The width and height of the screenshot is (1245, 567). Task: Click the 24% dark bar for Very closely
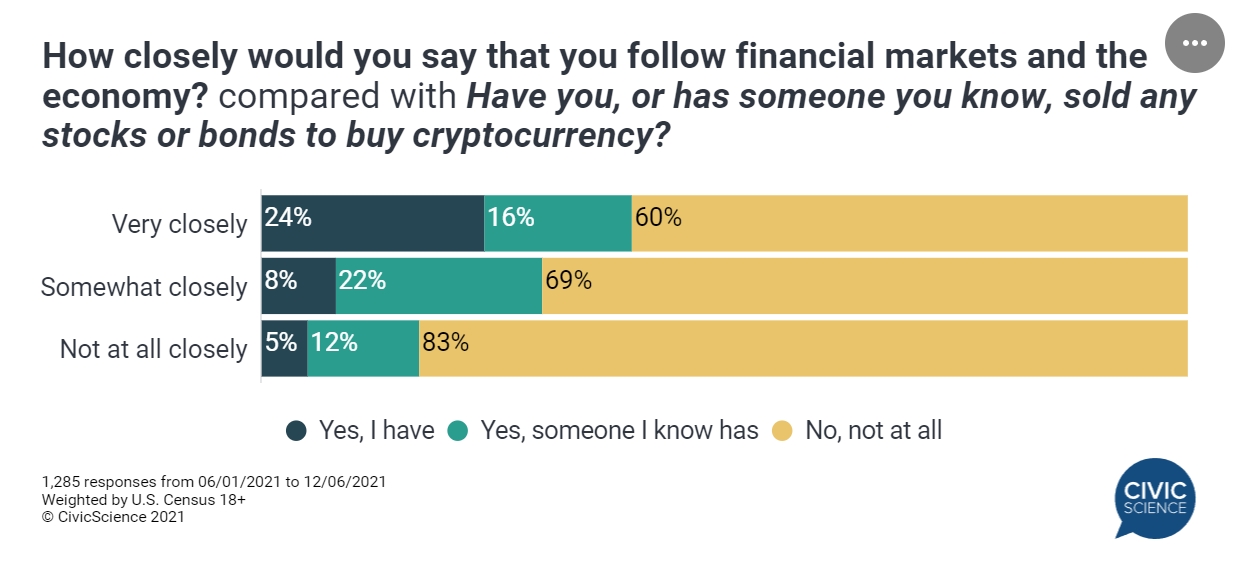373,223
